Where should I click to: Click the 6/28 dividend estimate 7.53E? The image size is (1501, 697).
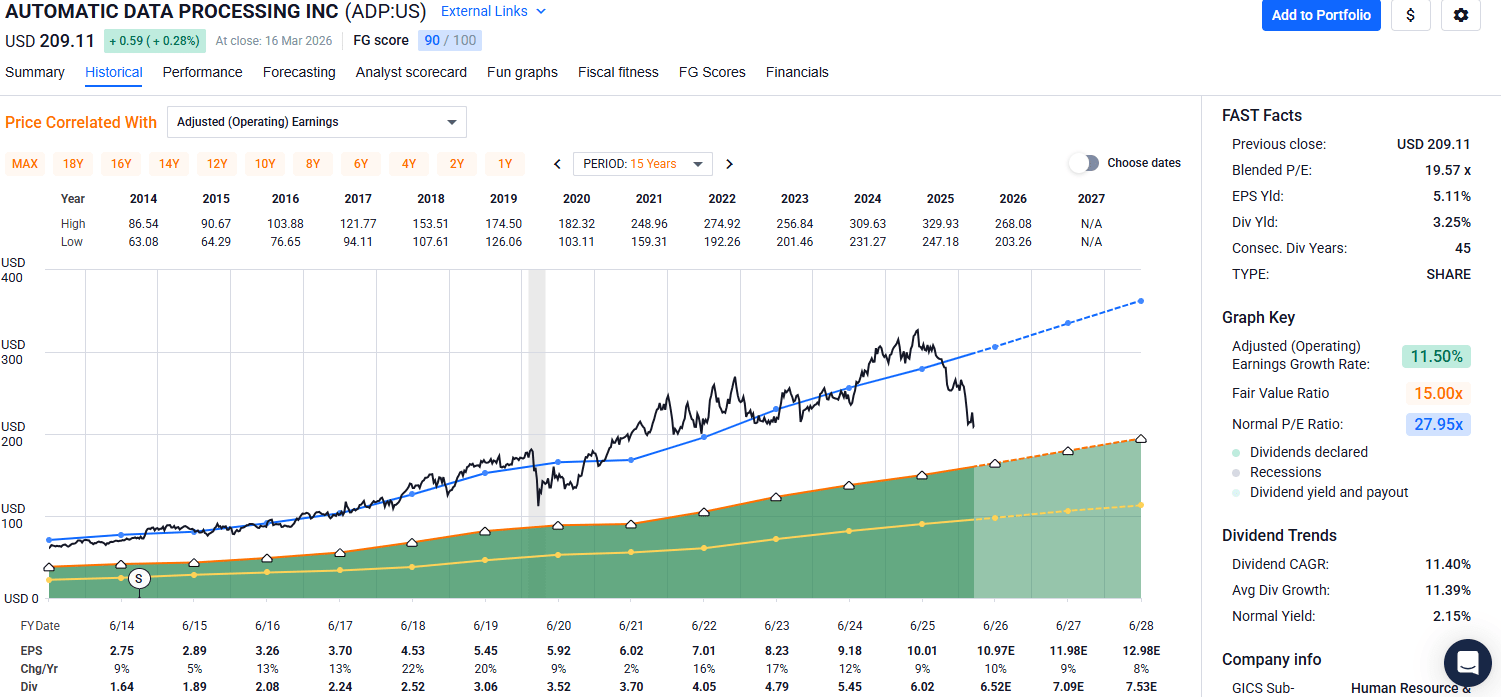tap(1140, 686)
